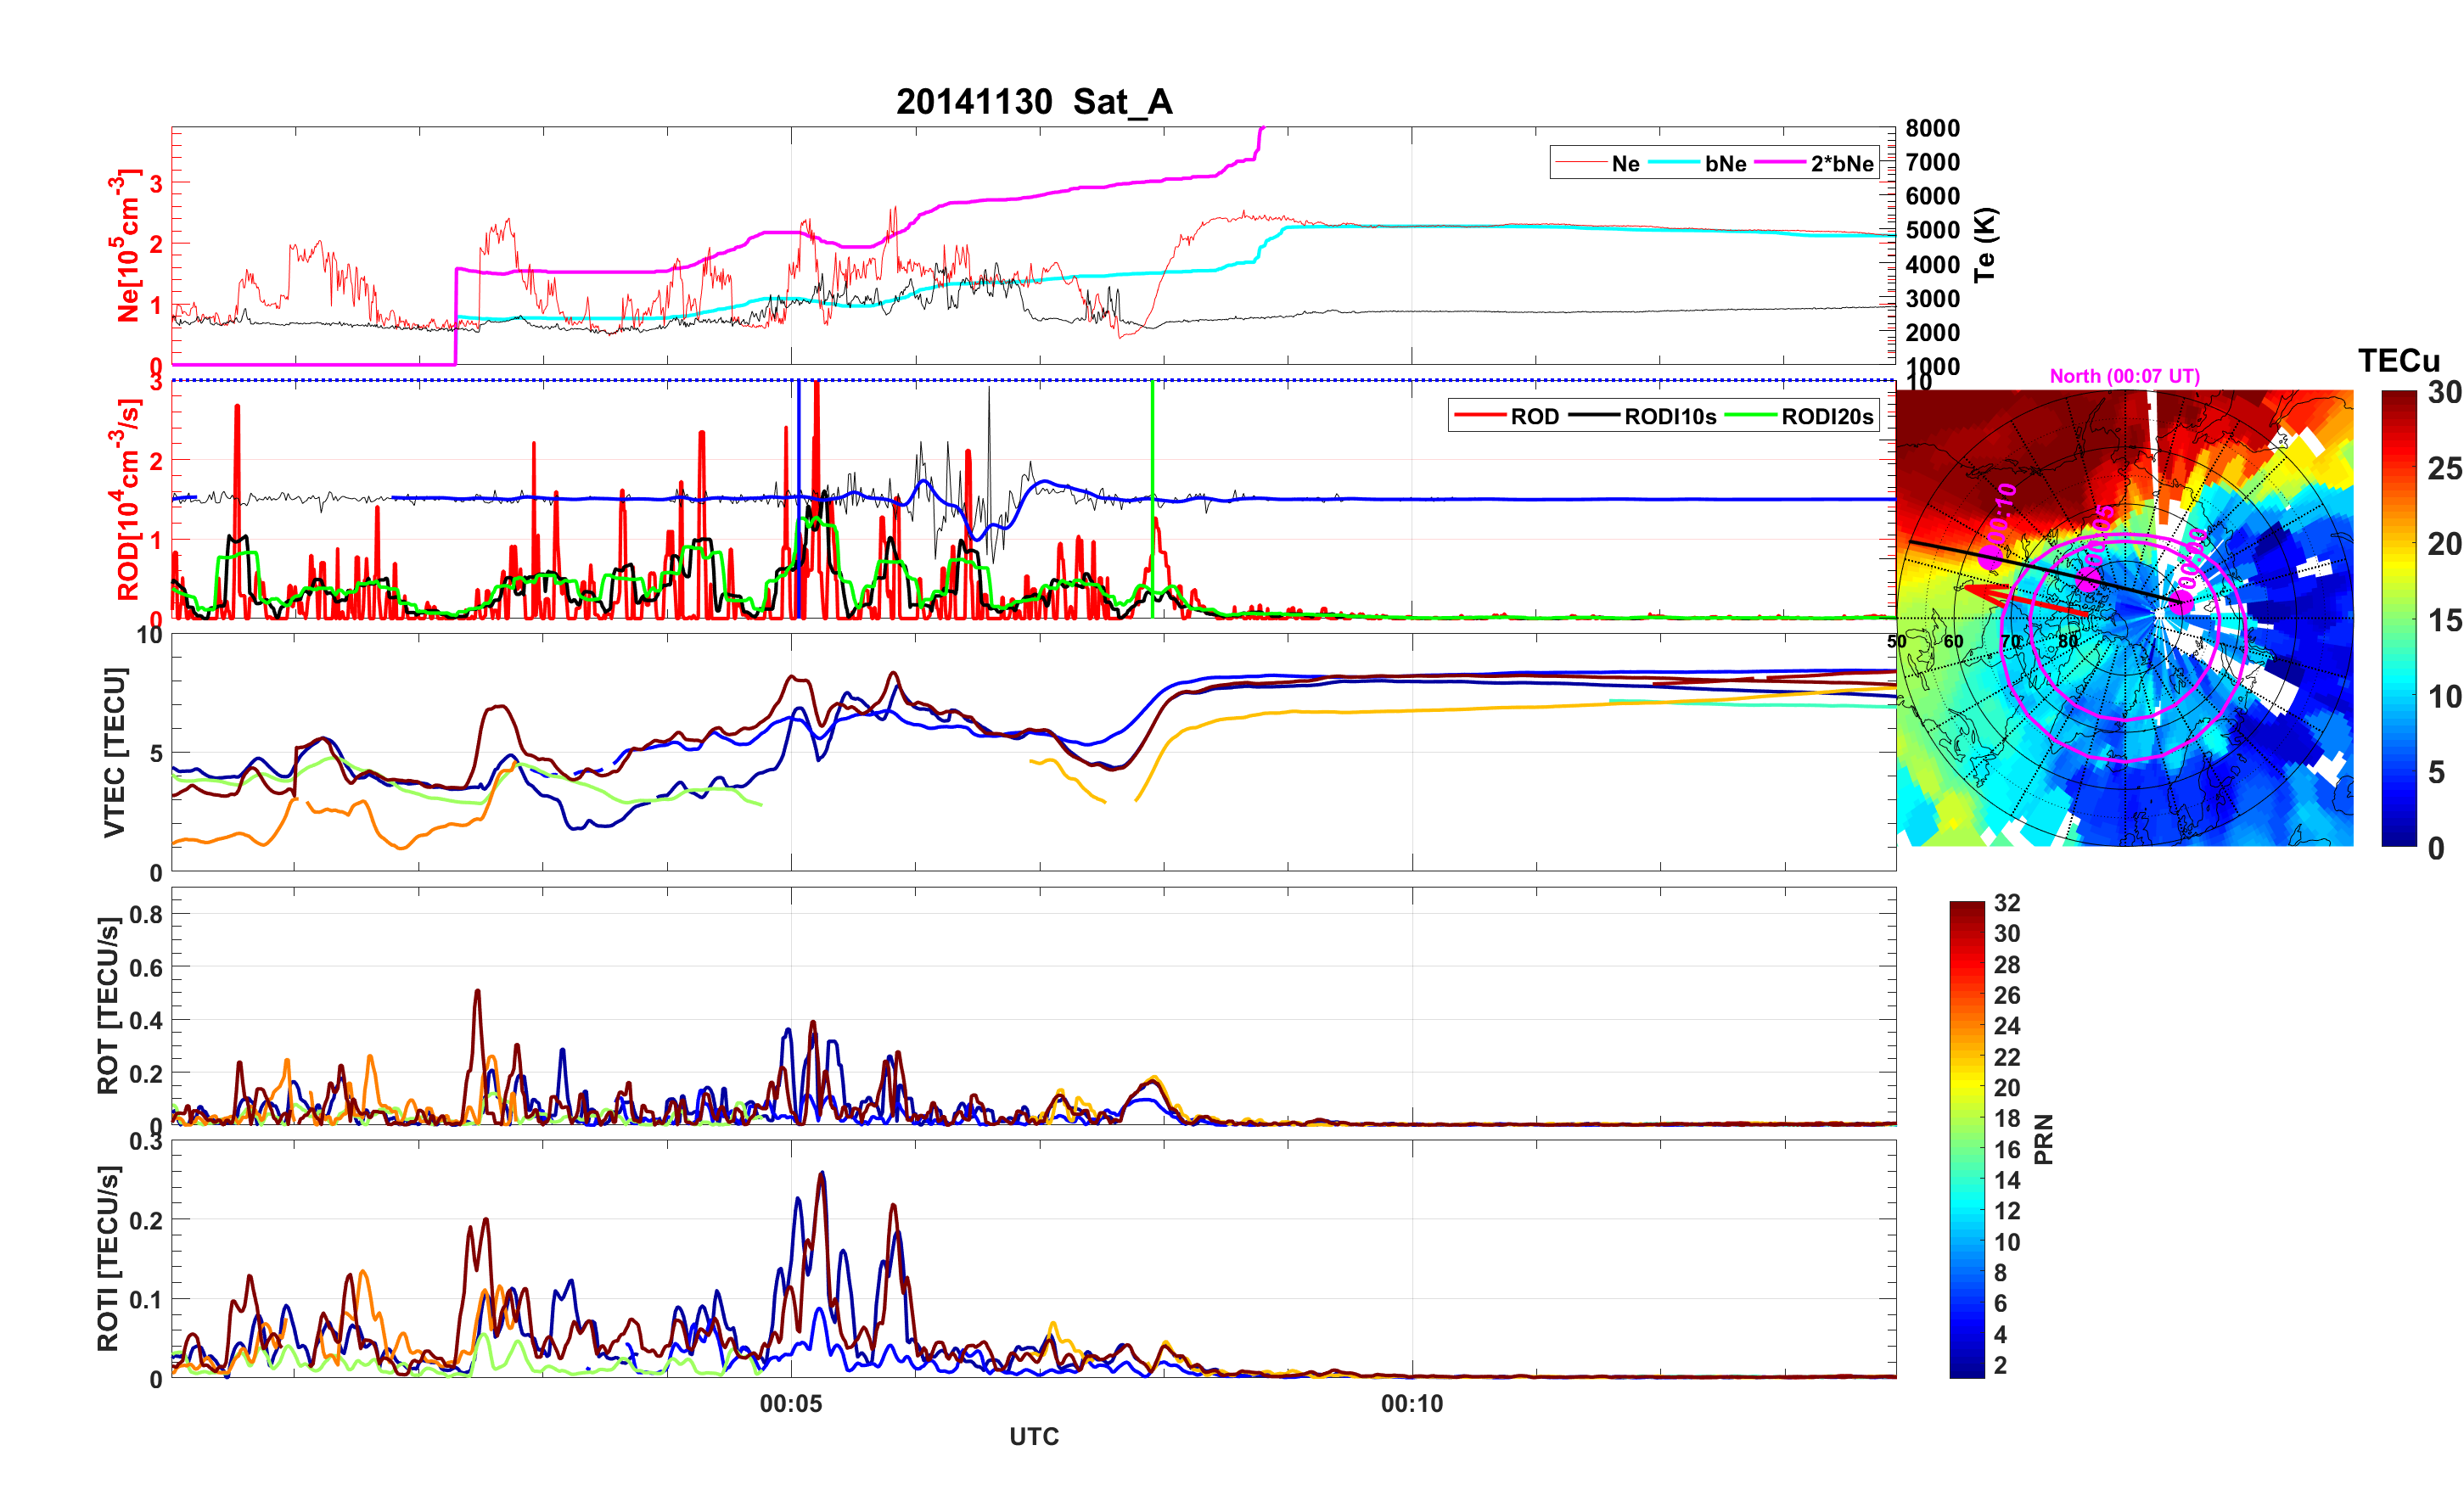Click the 2*bNe legend label
The height and width of the screenshot is (1490, 2464).
[x=1841, y=164]
